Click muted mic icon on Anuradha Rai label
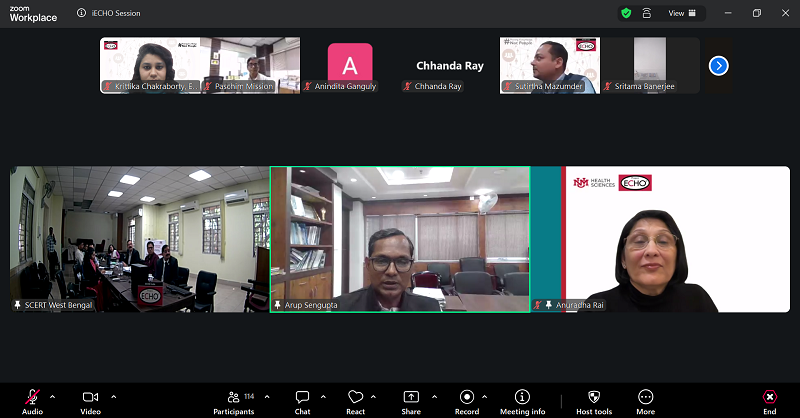Screen dimensions: 800x418 coord(538,305)
